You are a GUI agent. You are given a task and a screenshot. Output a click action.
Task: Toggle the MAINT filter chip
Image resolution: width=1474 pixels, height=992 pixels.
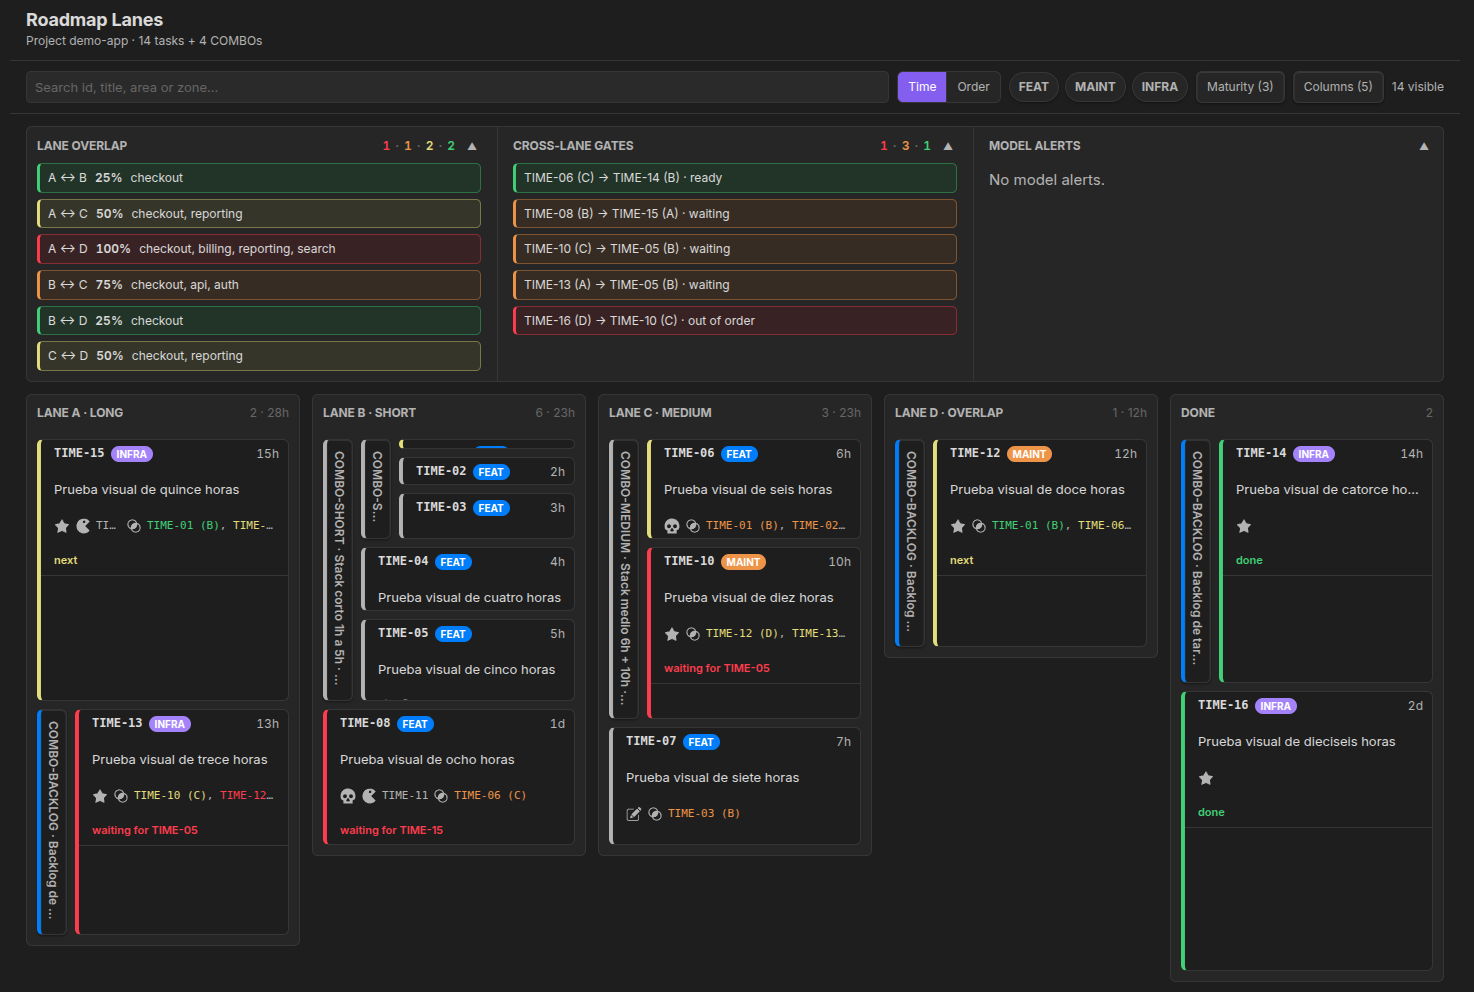[1095, 87]
